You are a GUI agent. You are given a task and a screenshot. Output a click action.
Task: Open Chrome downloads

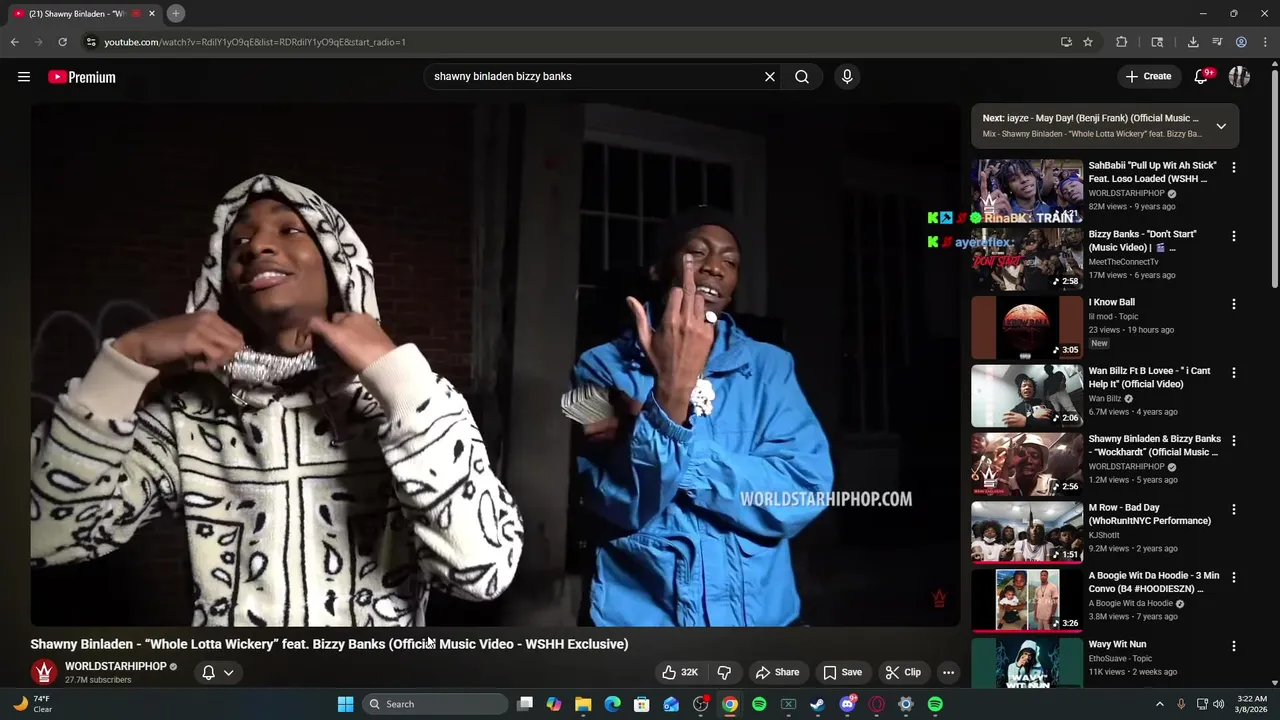[x=1193, y=42]
